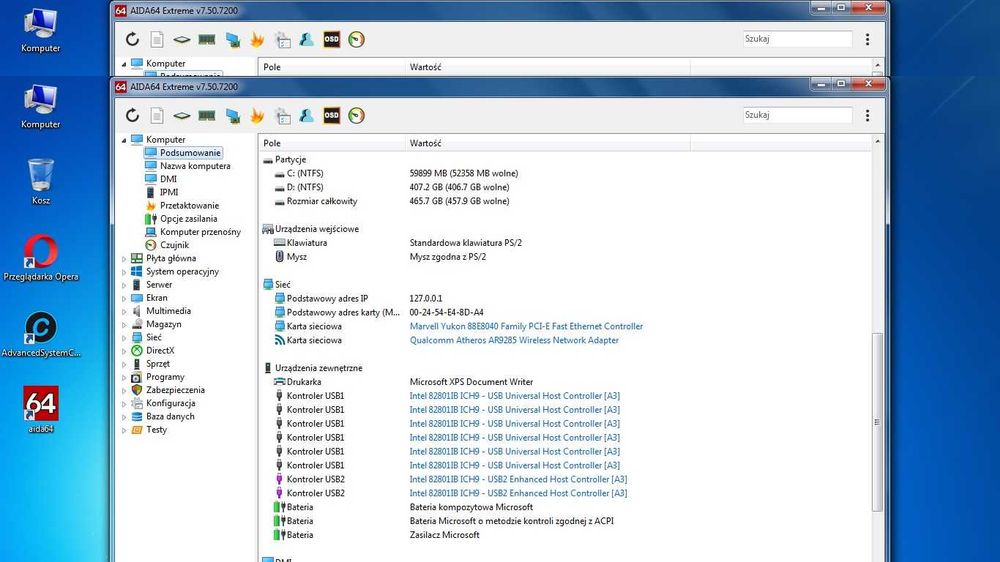The image size is (1000, 562).
Task: Expand Sieć tree node in sidebar
Action: [x=124, y=337]
